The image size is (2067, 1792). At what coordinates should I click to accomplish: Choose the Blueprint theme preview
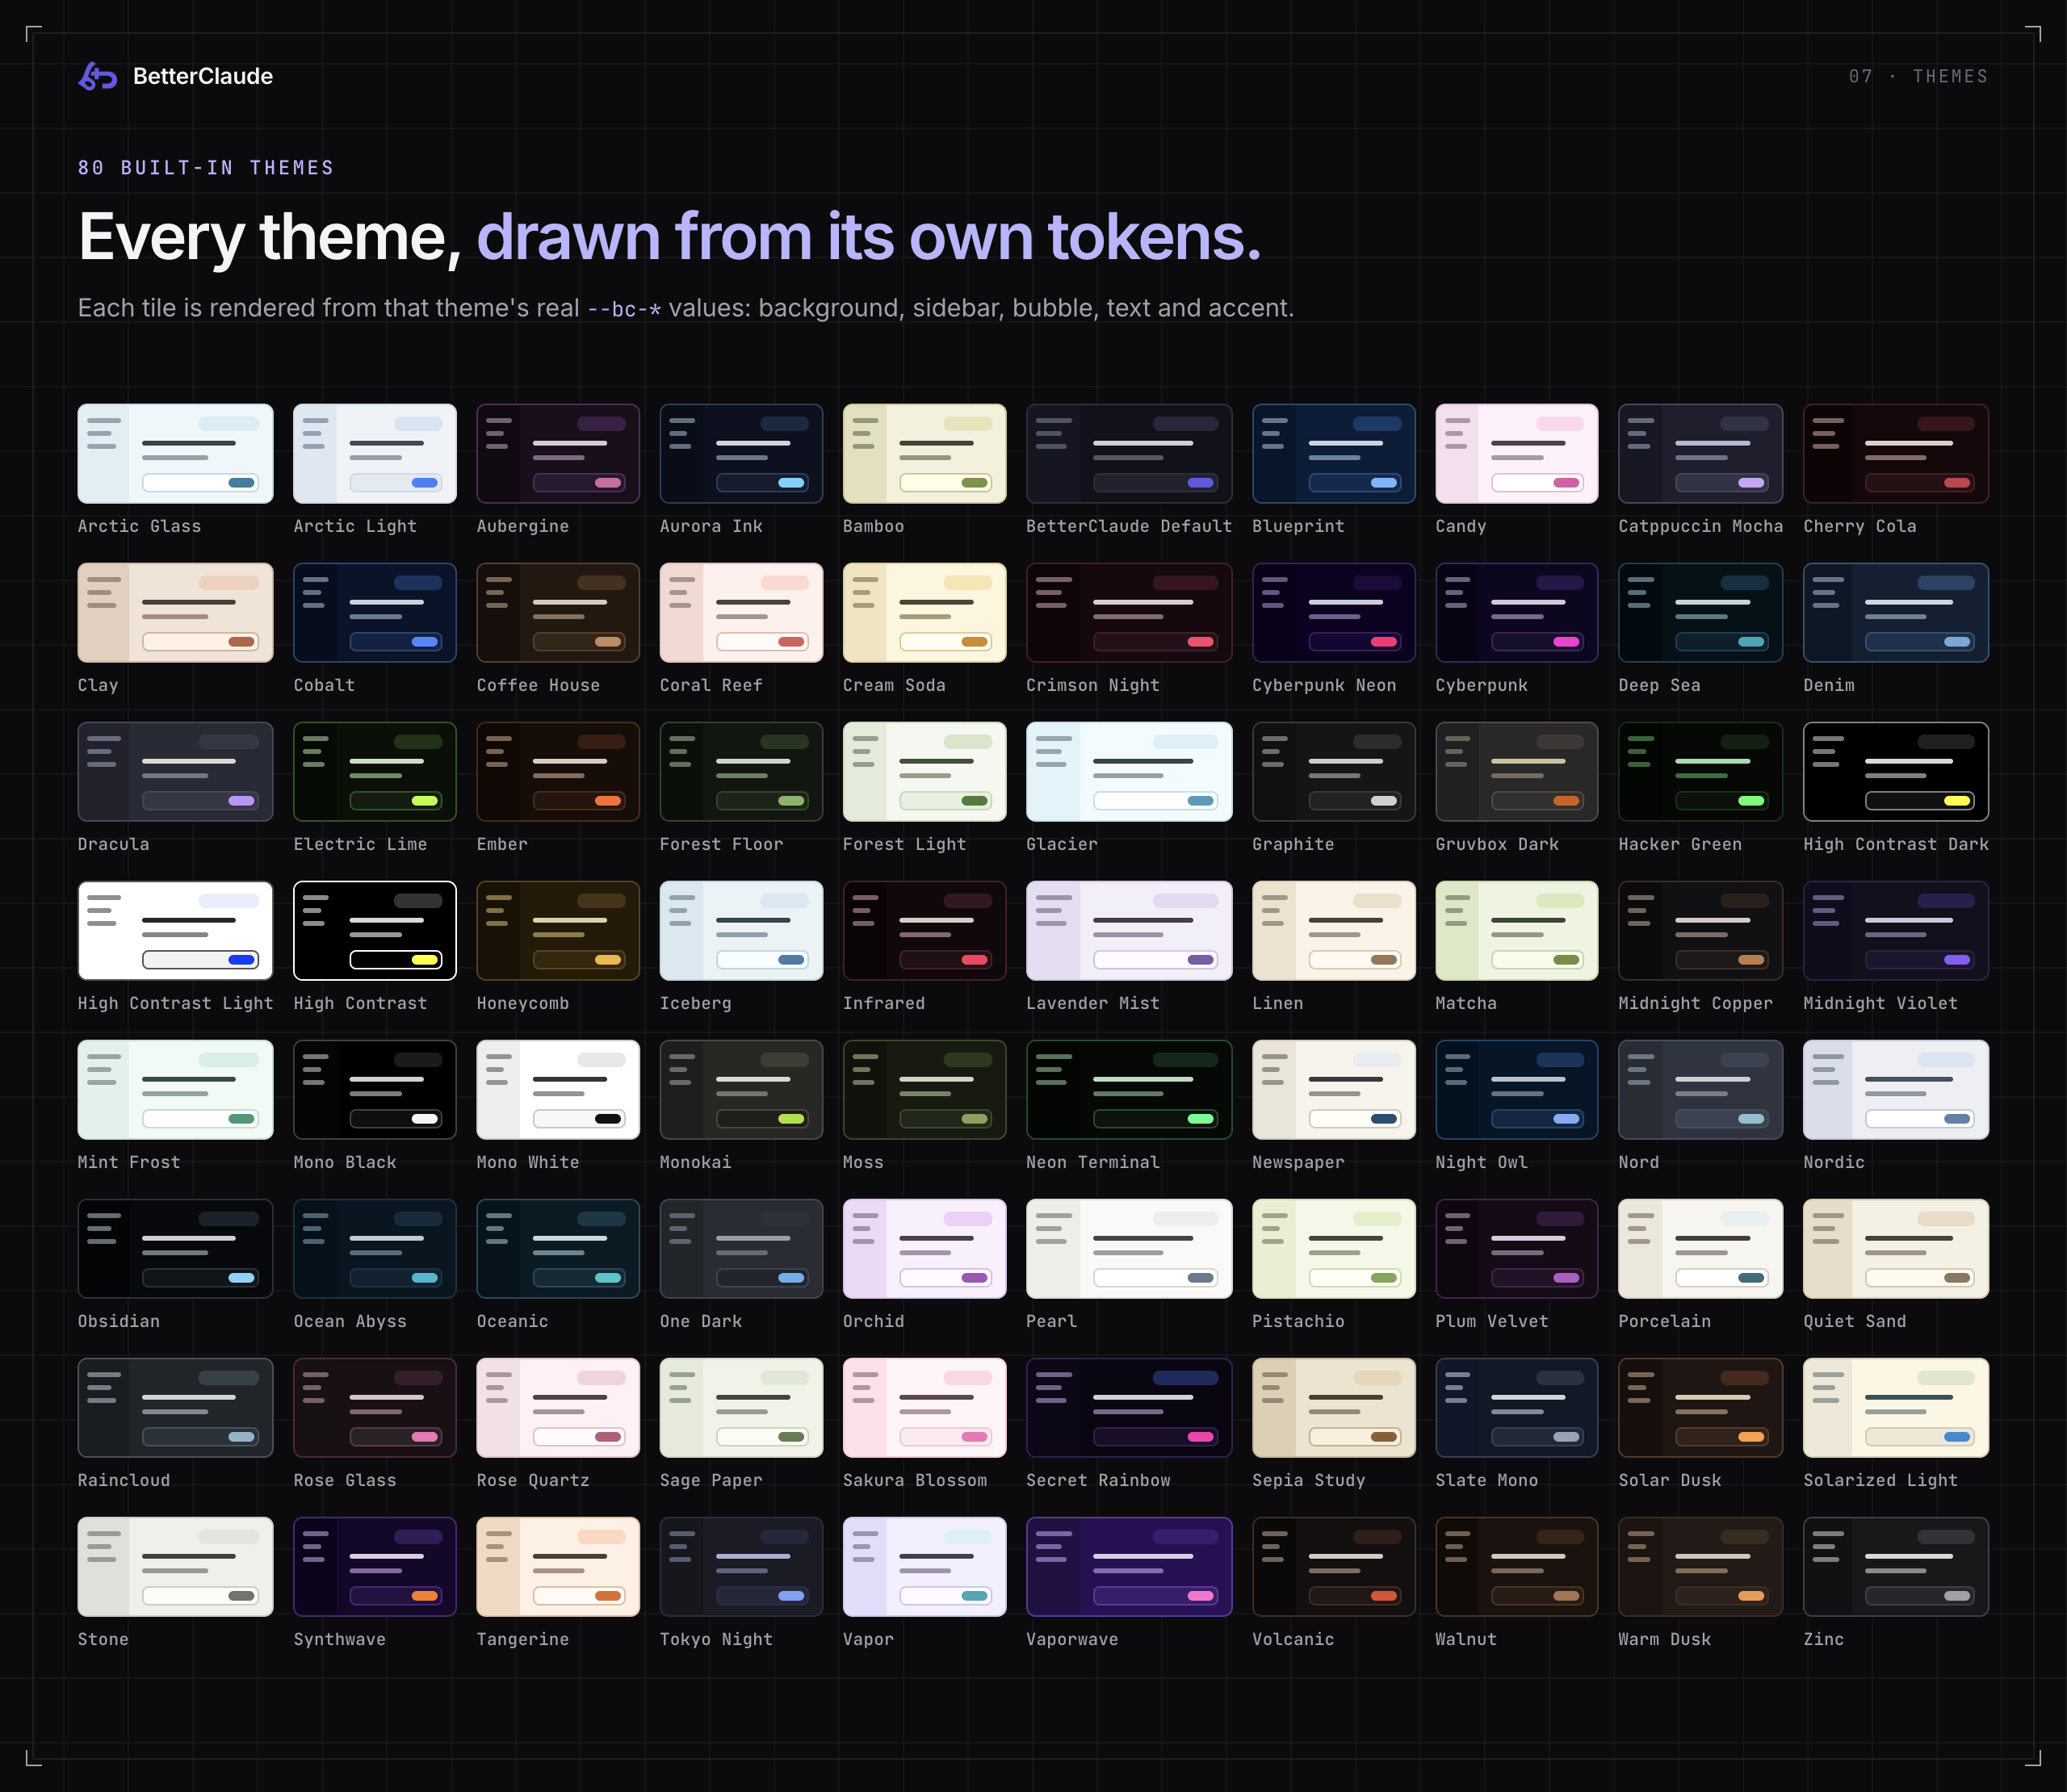click(1334, 453)
